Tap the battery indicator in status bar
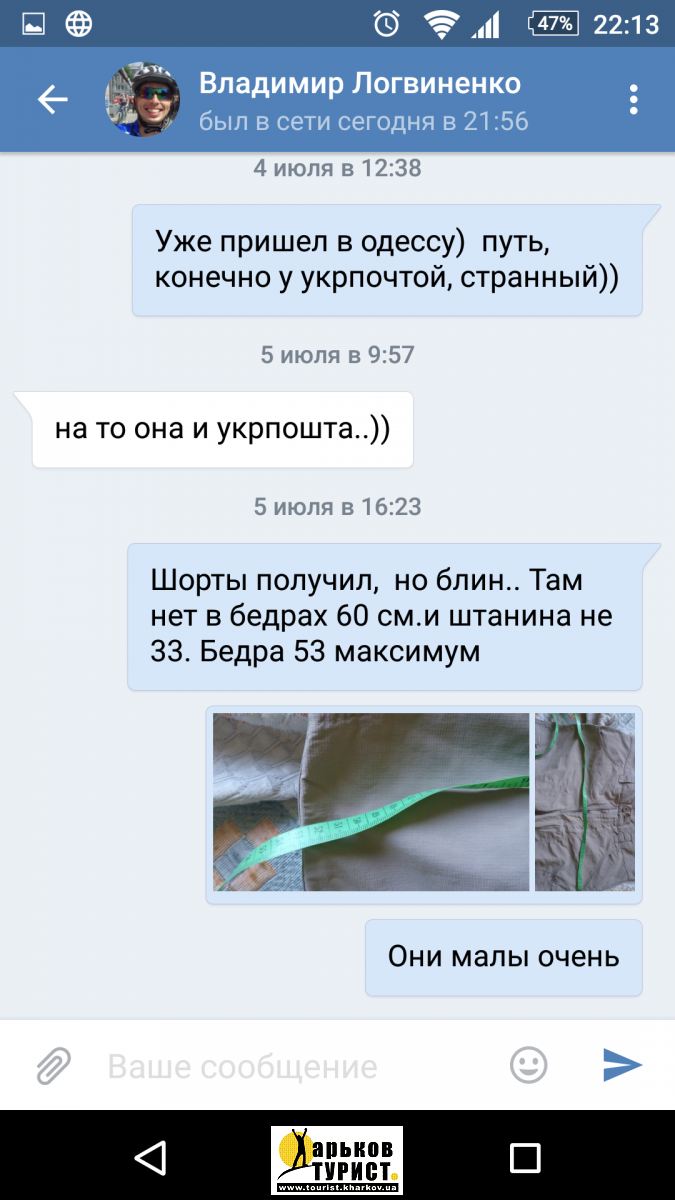The width and height of the screenshot is (675, 1200). (554, 23)
